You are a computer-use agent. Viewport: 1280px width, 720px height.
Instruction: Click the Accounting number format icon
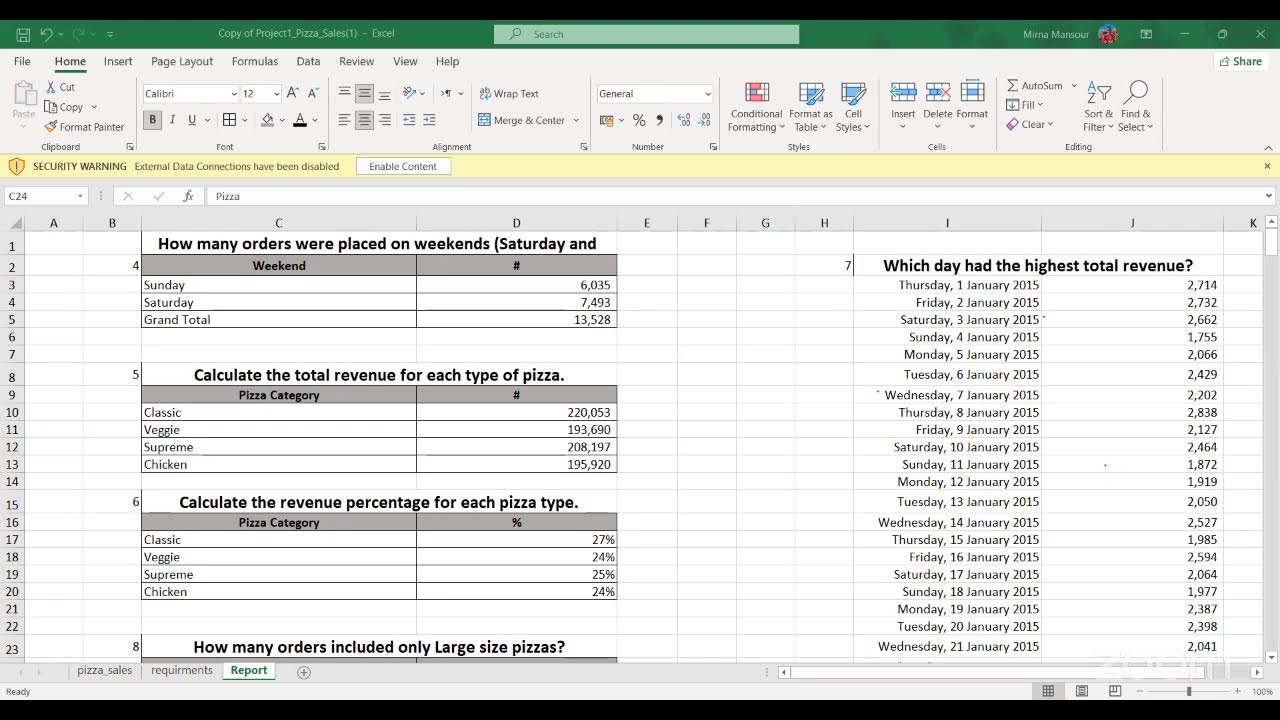tap(607, 120)
